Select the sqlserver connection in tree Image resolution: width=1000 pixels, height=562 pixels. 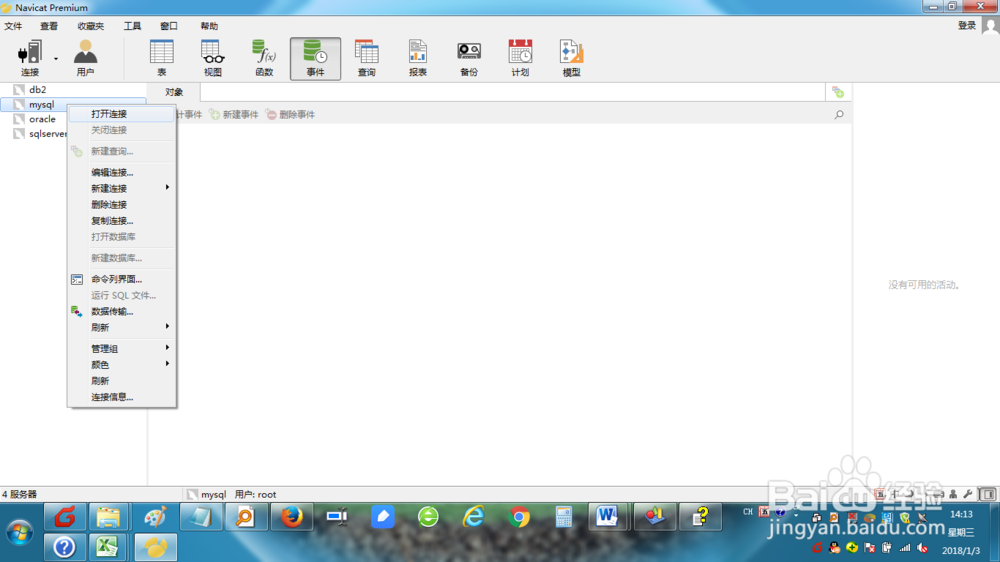click(x=47, y=134)
